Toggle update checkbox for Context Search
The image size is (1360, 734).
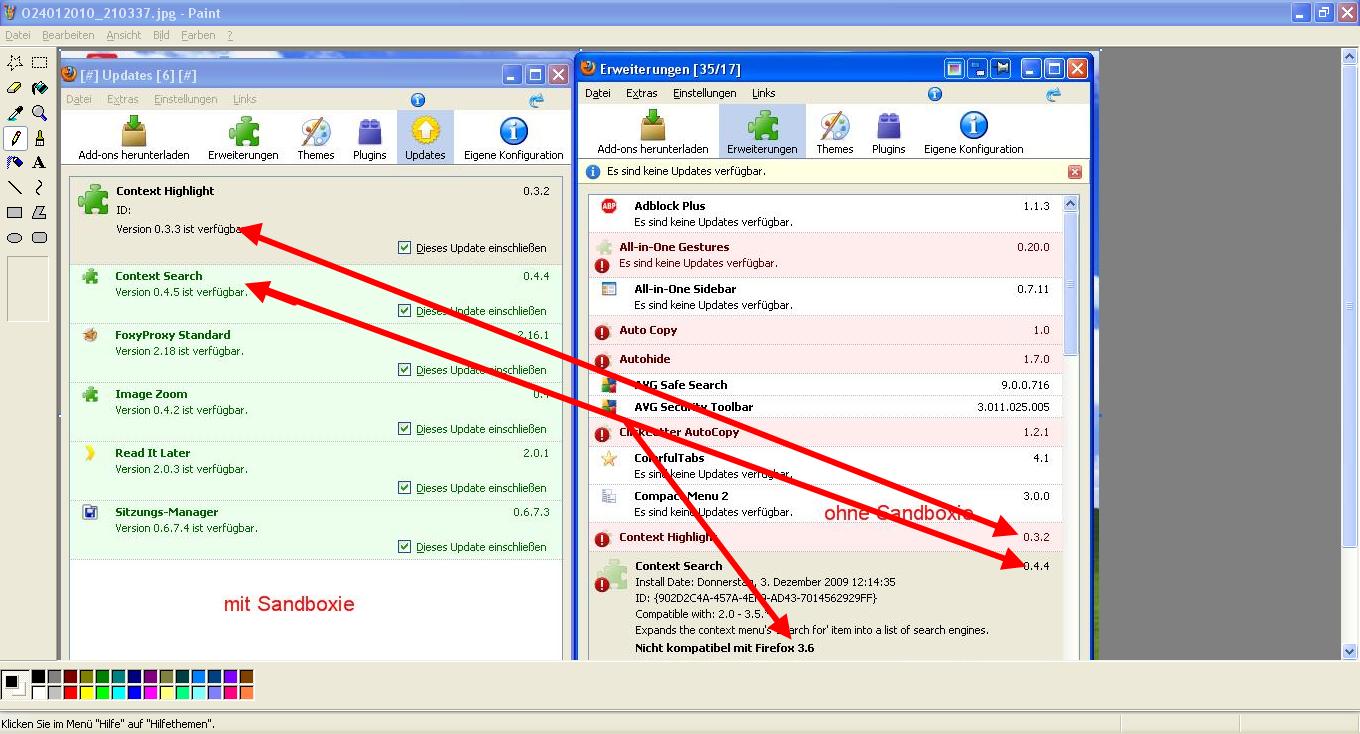click(x=405, y=311)
